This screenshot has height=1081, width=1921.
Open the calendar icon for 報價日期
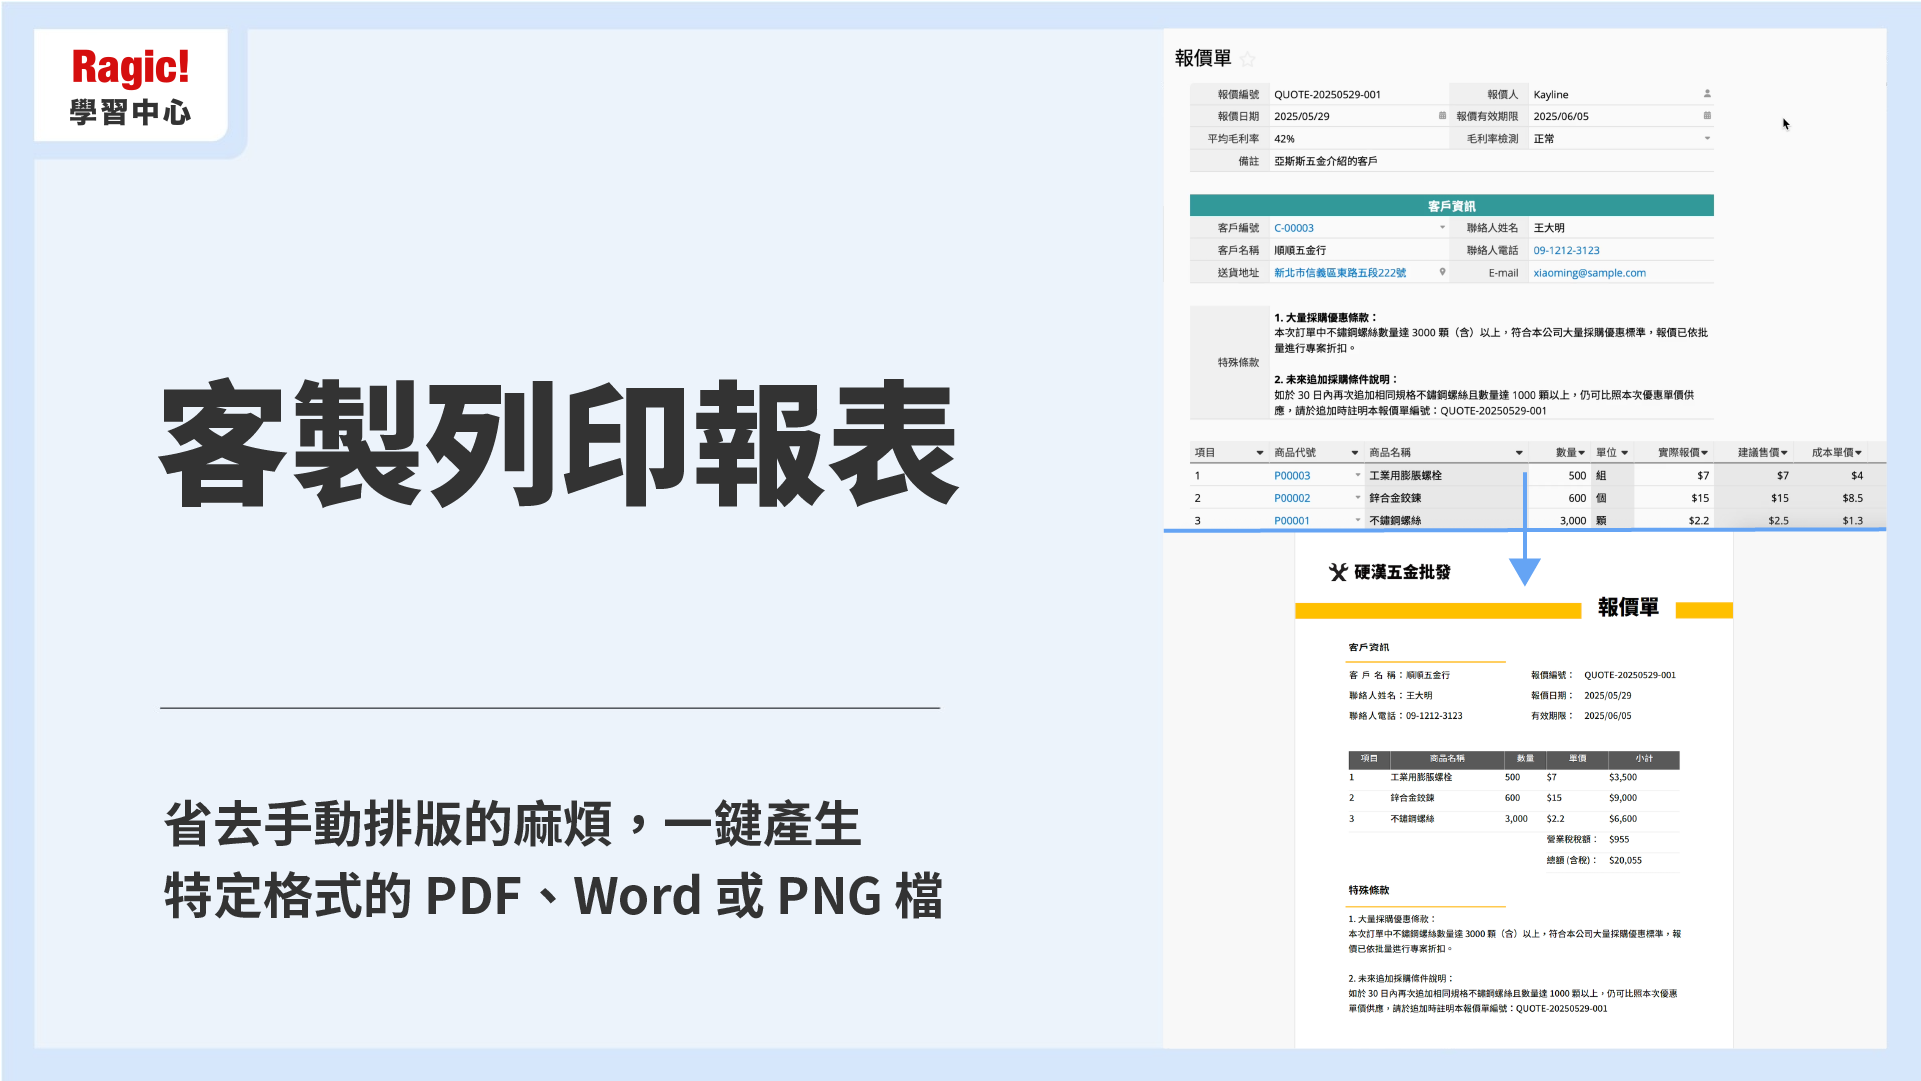pos(1441,116)
